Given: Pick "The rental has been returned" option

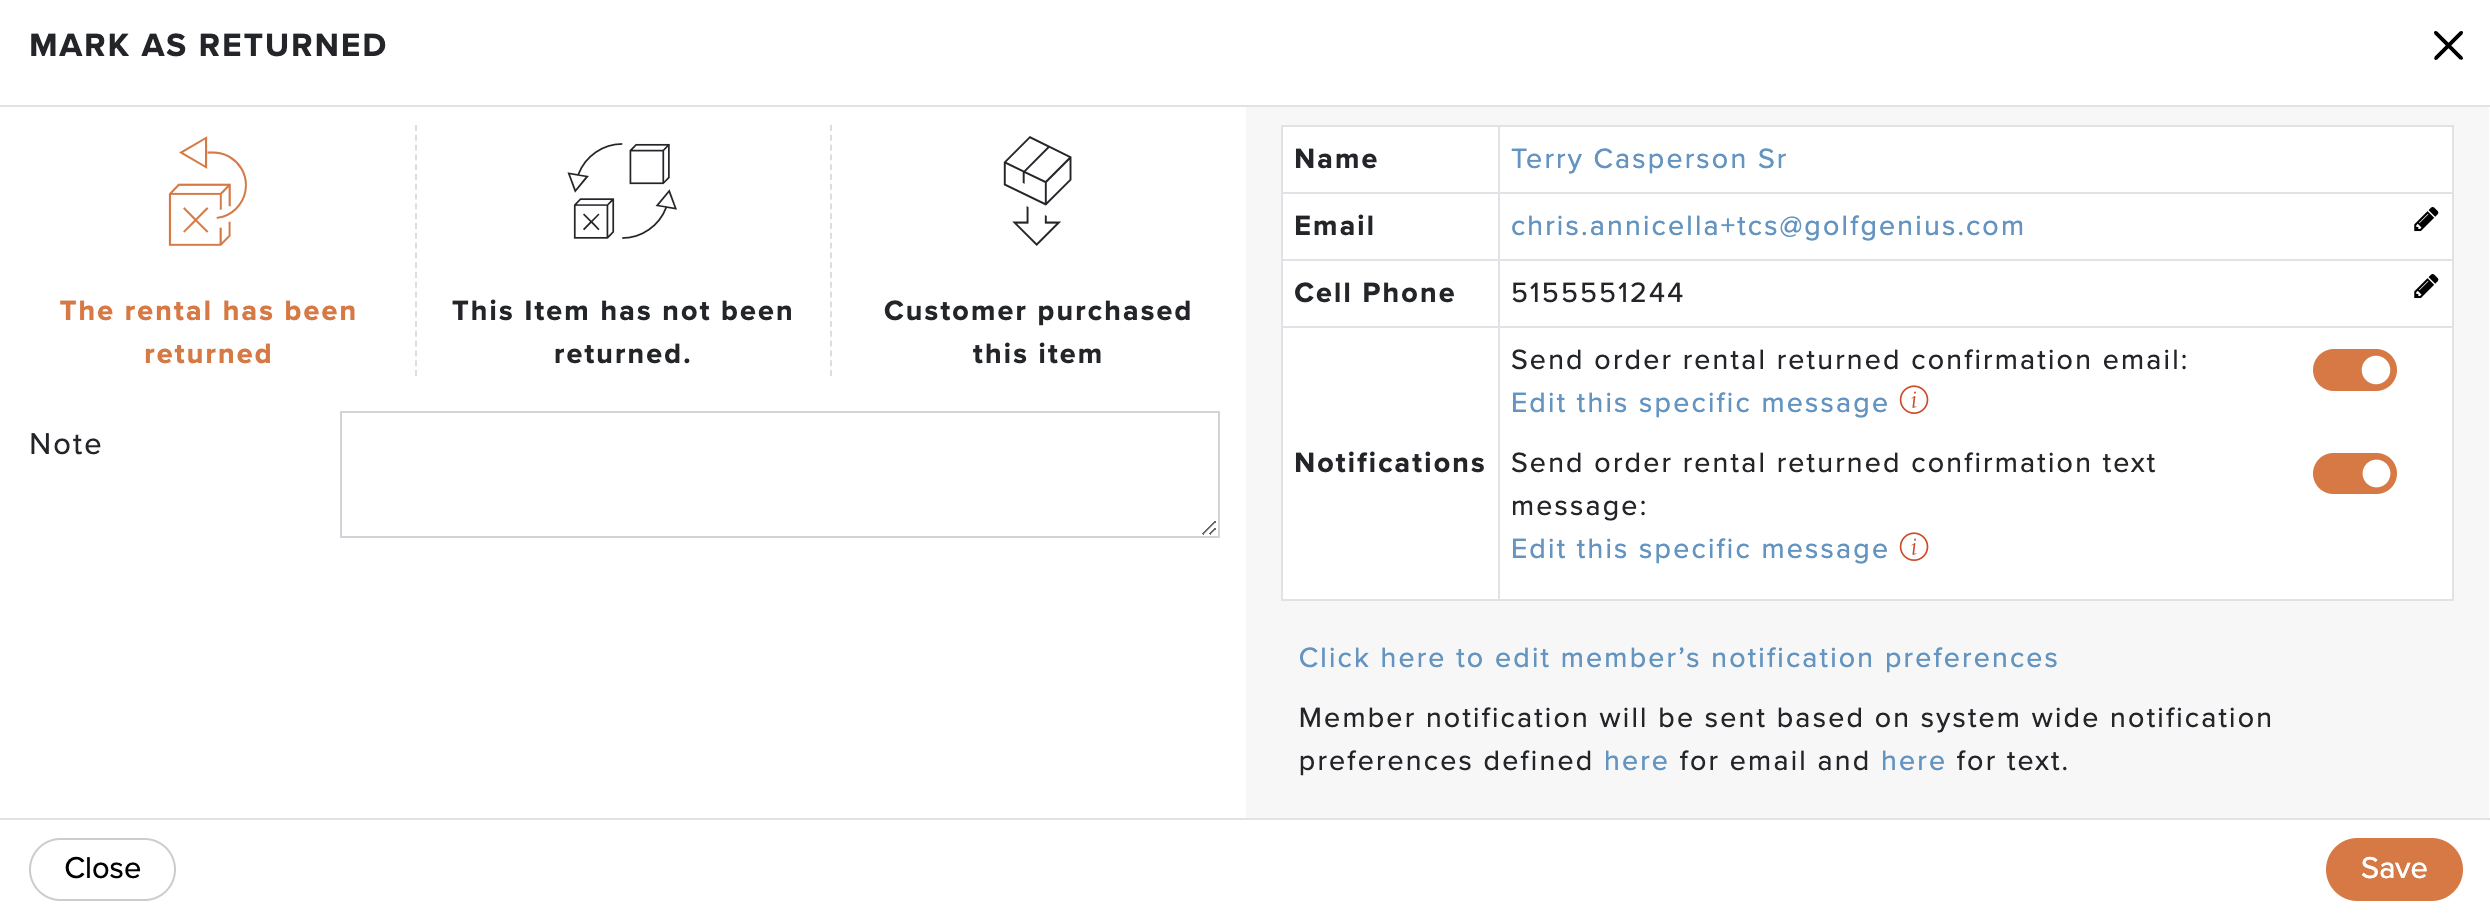Looking at the screenshot, I should (208, 332).
